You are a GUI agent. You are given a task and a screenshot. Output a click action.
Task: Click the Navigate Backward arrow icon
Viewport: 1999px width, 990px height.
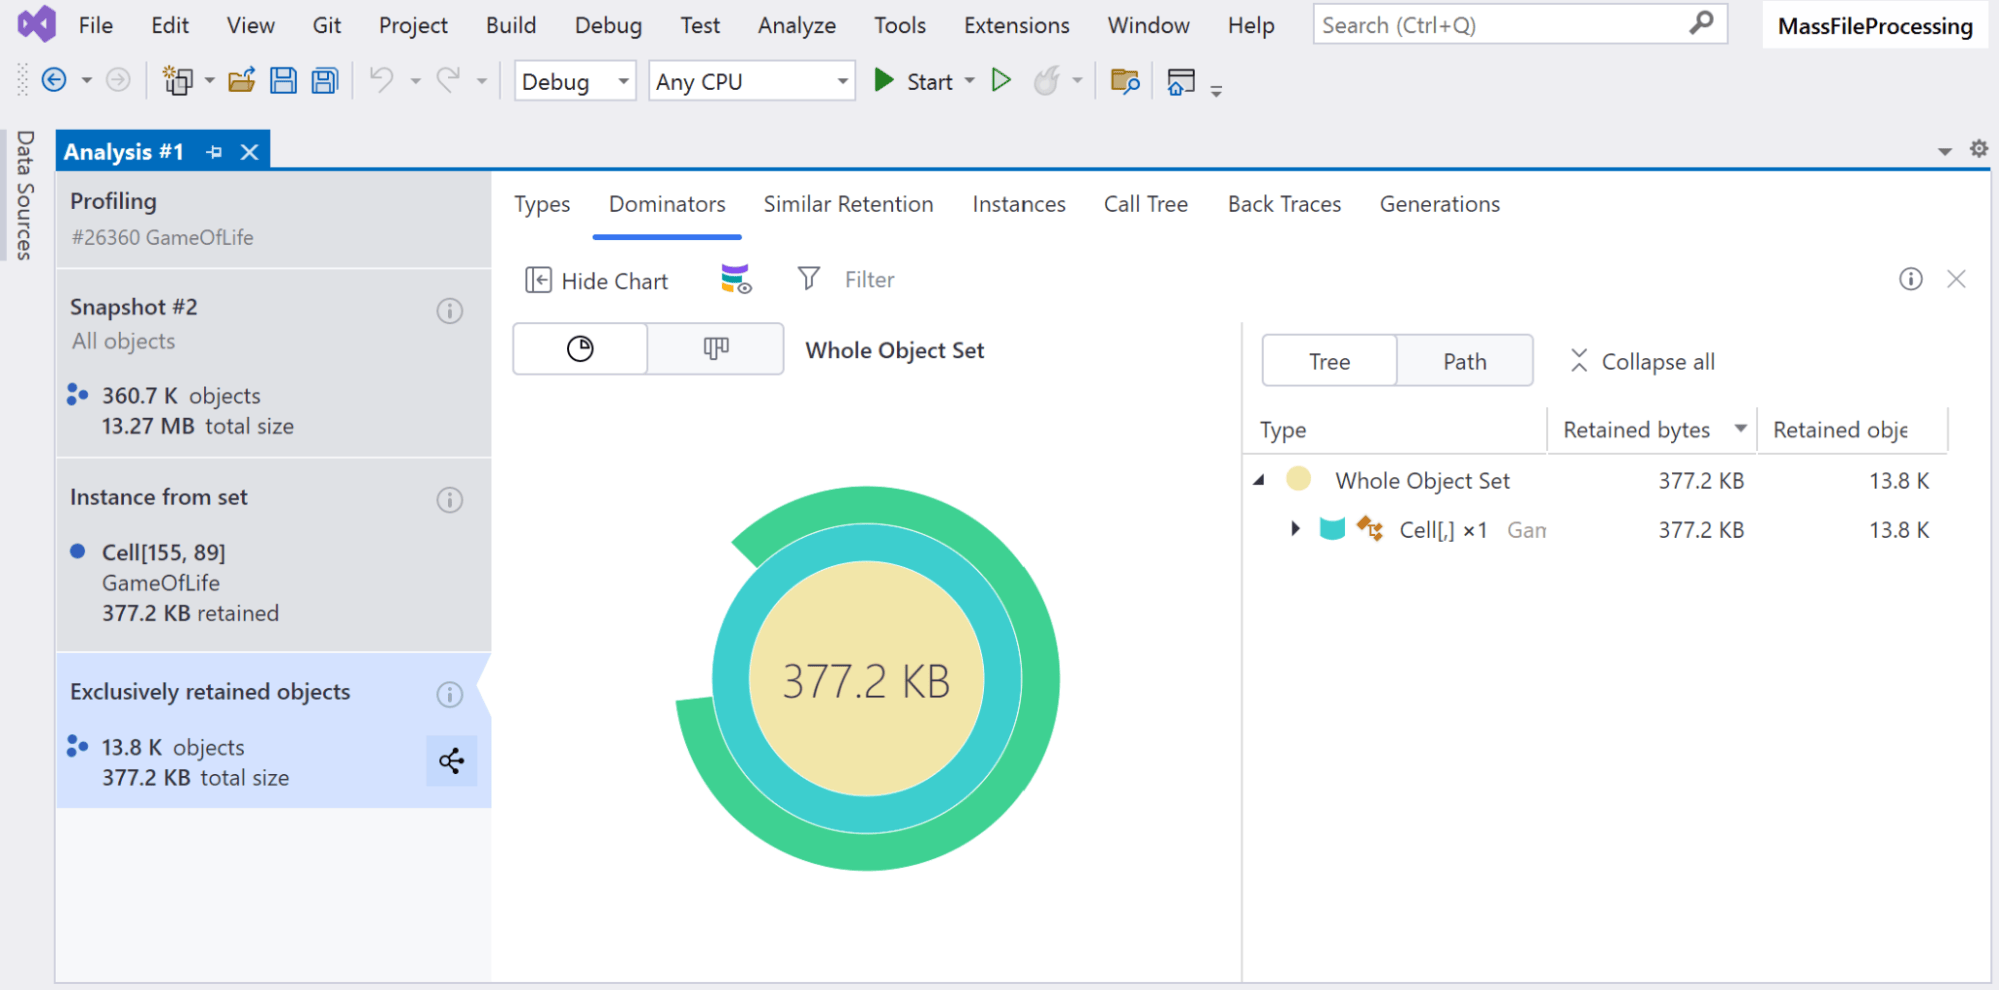[x=54, y=81]
